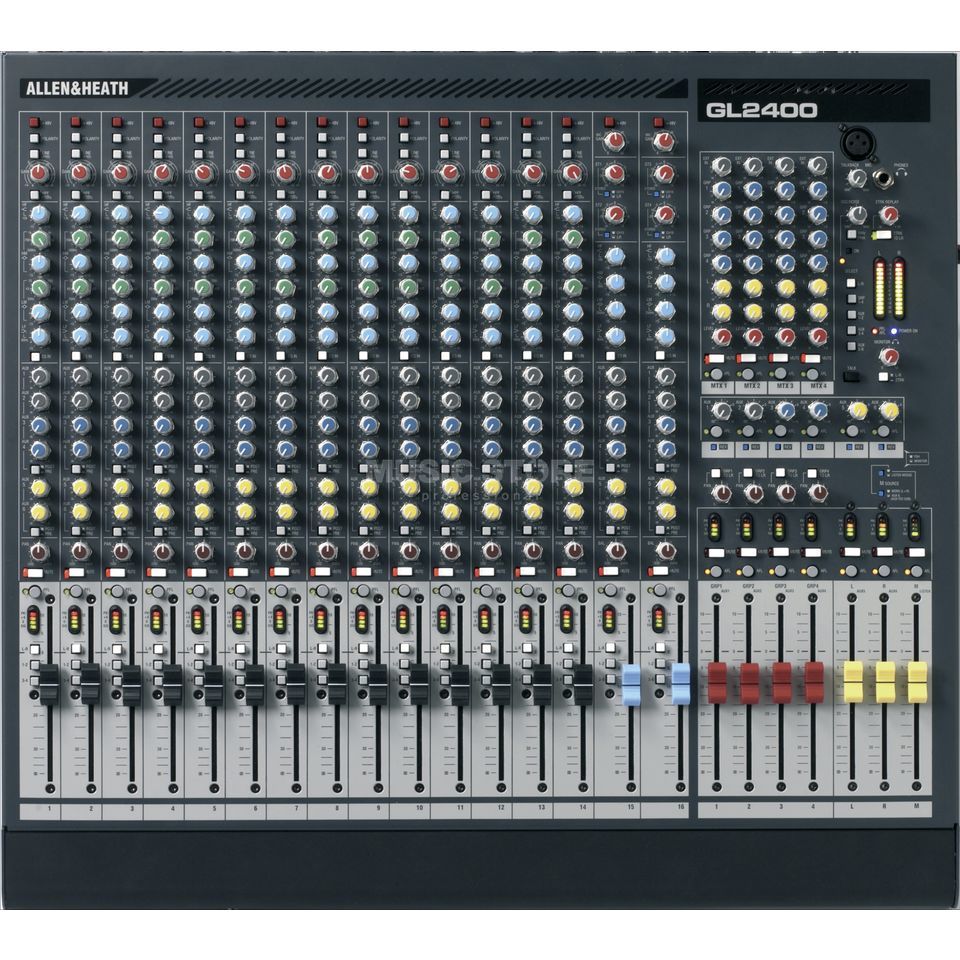Adjust the MTX 3 EXT IN knob

pyautogui.click(x=786, y=165)
